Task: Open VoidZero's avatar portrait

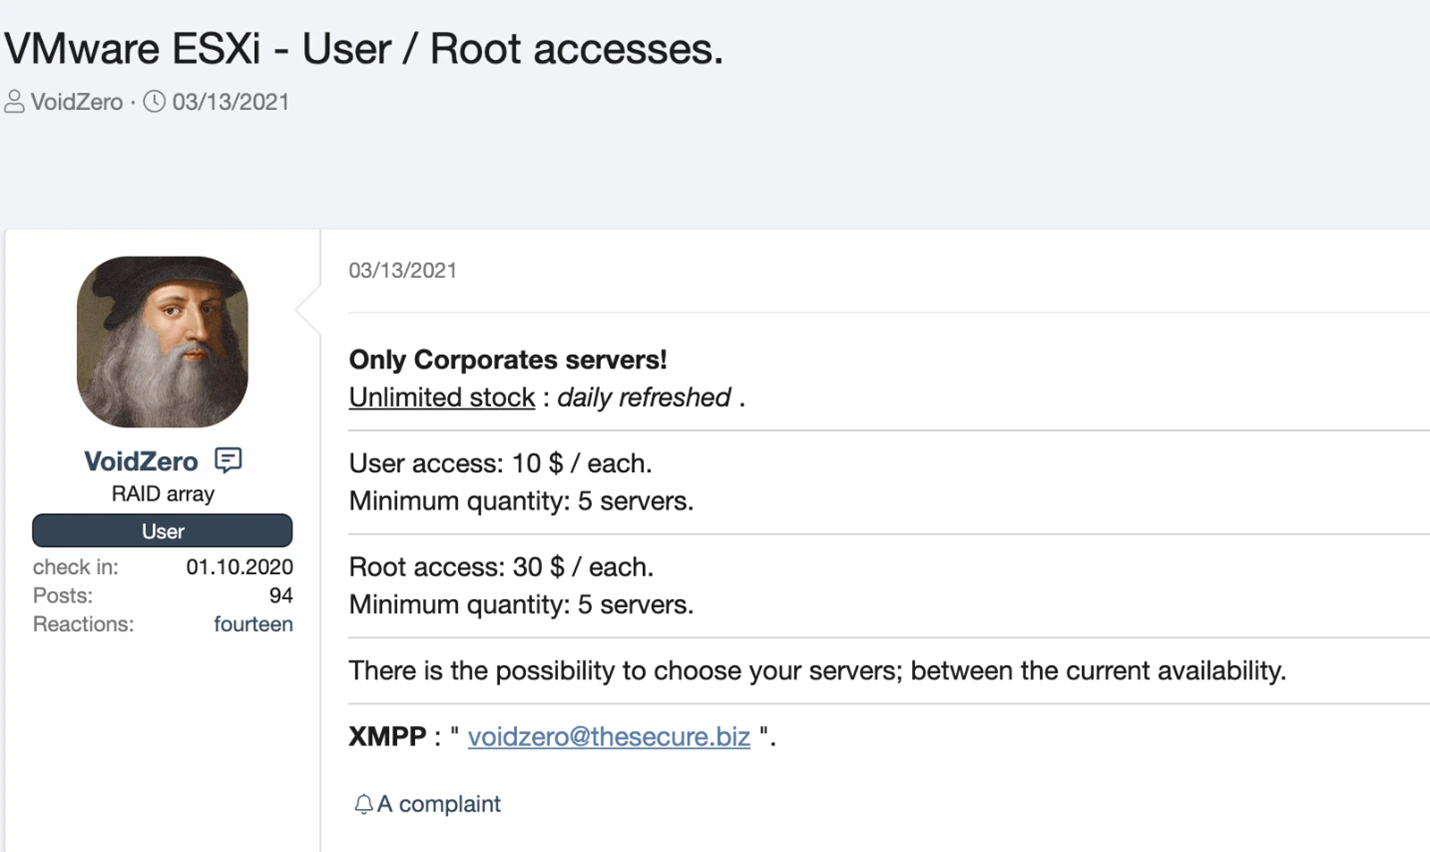Action: (162, 342)
